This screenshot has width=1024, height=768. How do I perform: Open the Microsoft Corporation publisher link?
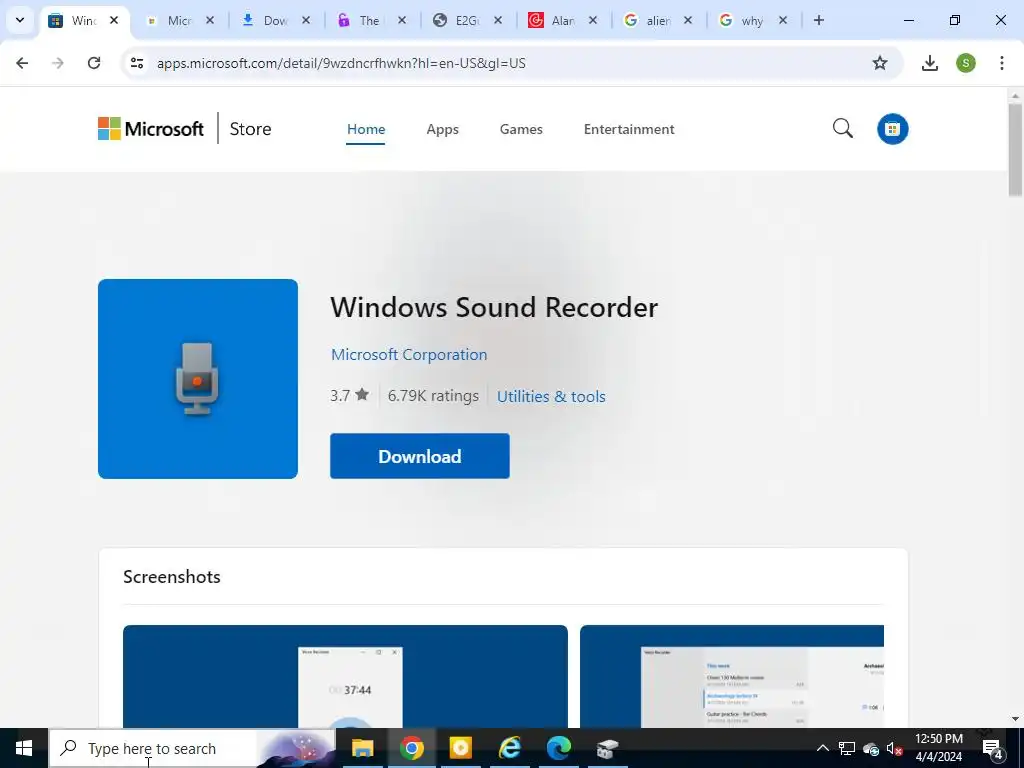[409, 355]
